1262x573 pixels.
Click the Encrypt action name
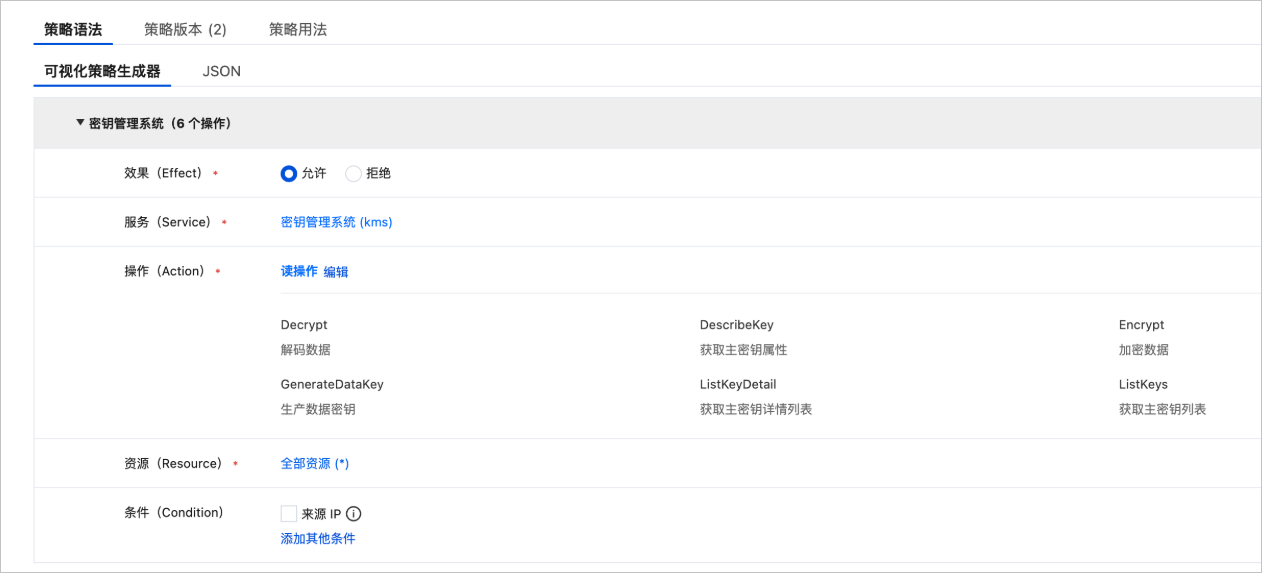[x=1141, y=325]
